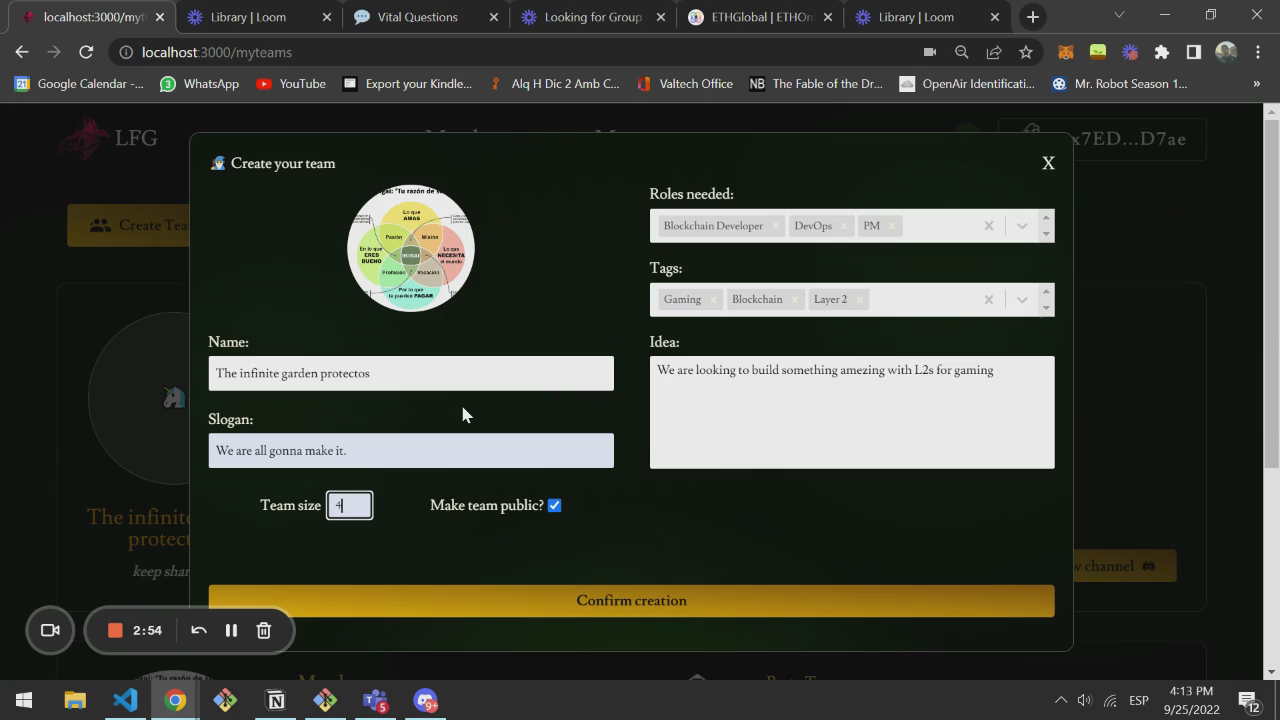The height and width of the screenshot is (720, 1280).
Task: Expand the Roles needed dropdown
Action: [x=1021, y=226]
